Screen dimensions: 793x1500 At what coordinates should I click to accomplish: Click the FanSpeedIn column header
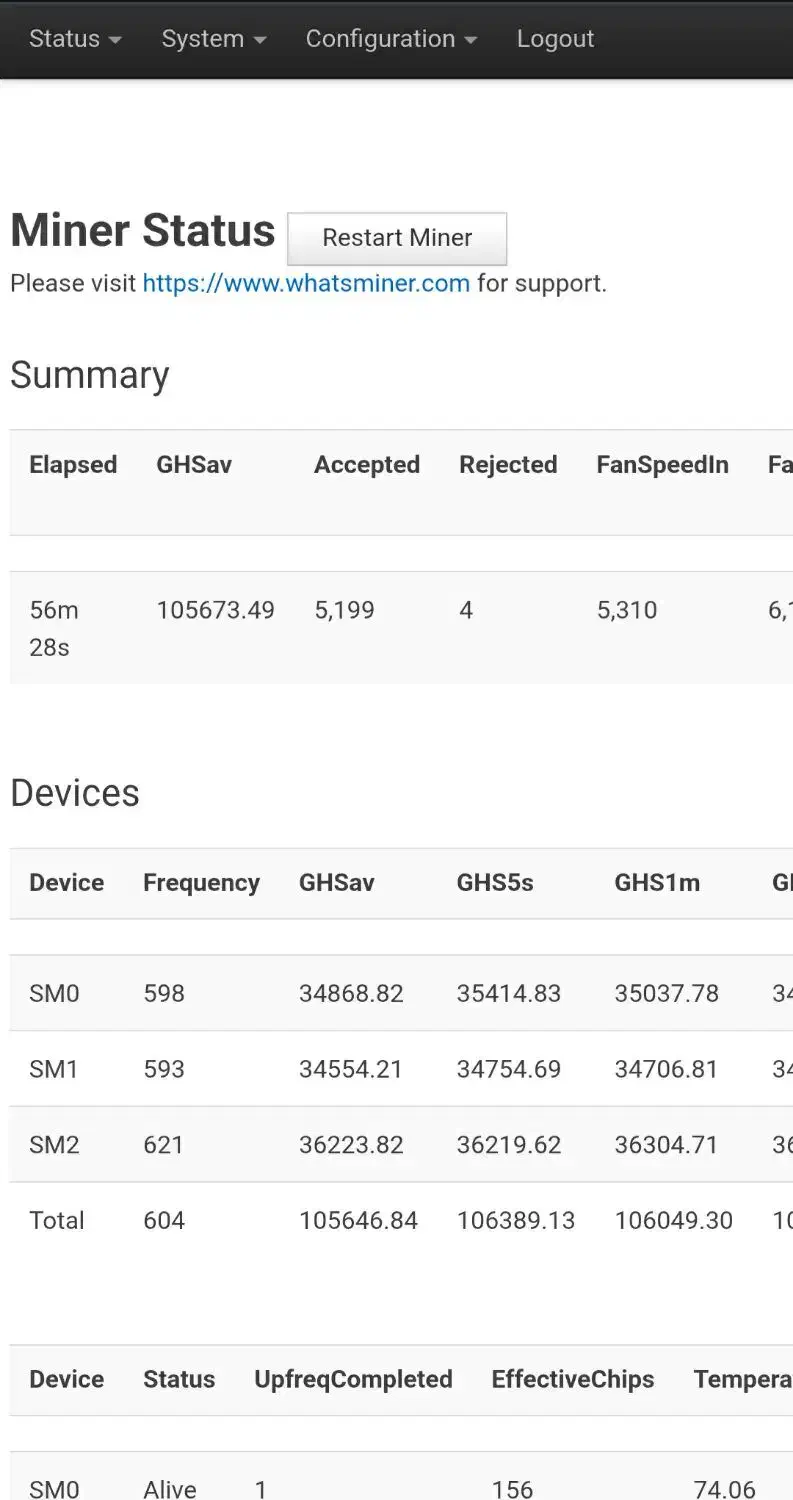[x=662, y=465]
